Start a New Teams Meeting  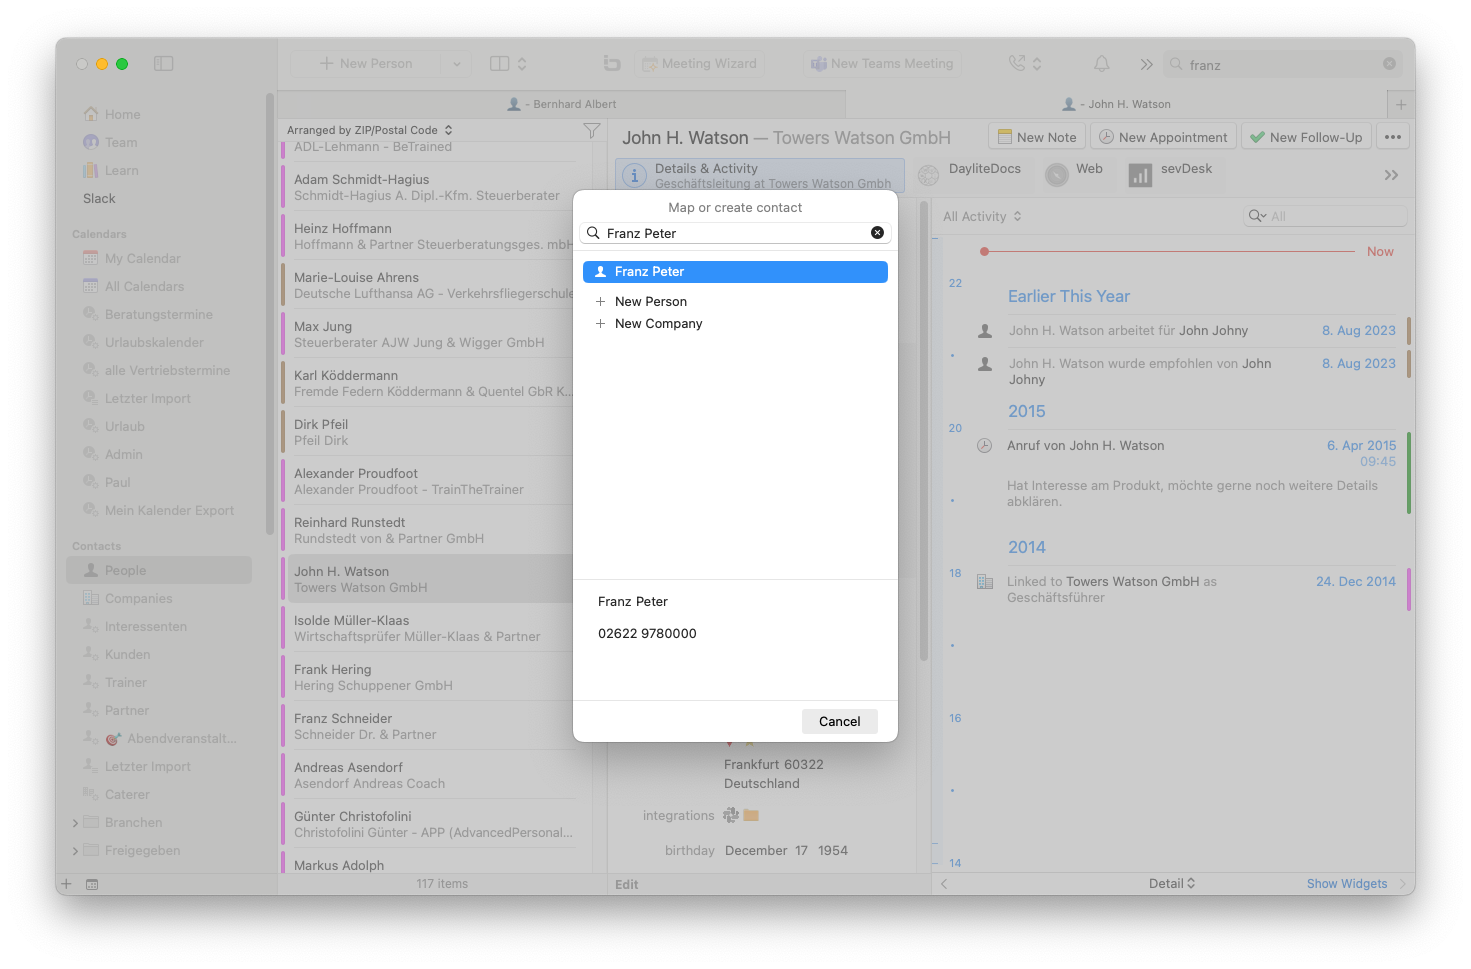882,64
